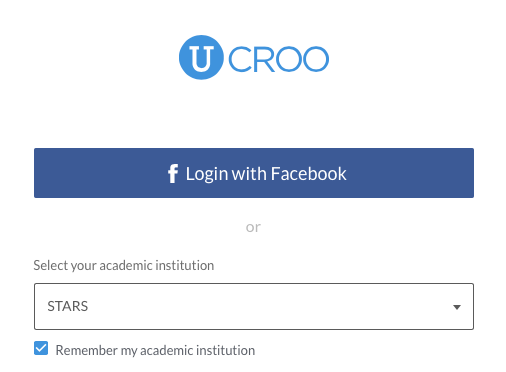The width and height of the screenshot is (506, 372).
Task: Sign in using the Facebook login text
Action: [x=266, y=174]
